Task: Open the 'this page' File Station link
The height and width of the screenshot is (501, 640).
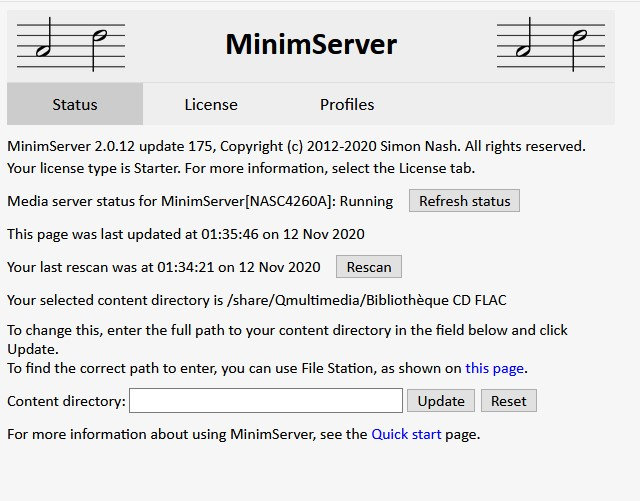Action: click(x=494, y=368)
